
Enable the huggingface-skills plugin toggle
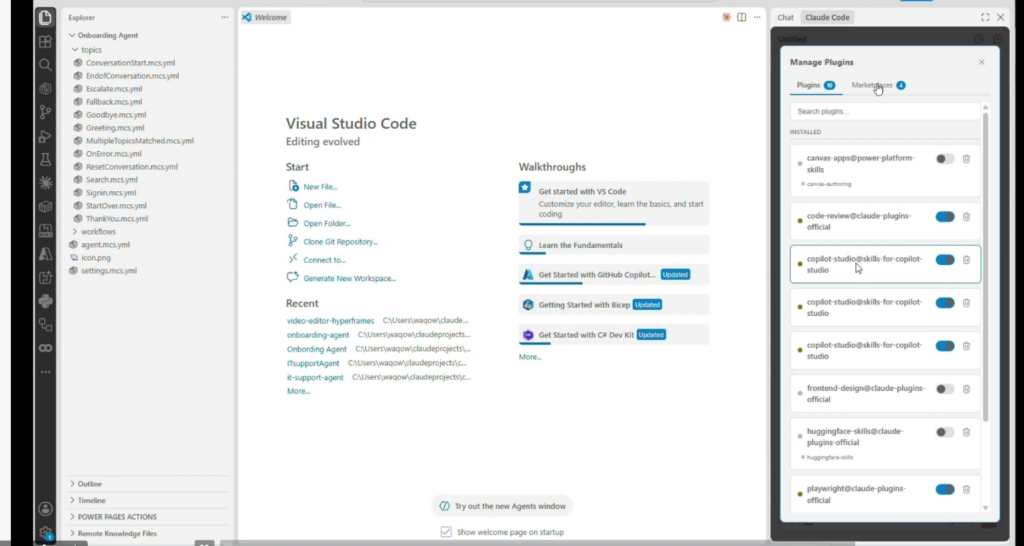[x=944, y=432]
